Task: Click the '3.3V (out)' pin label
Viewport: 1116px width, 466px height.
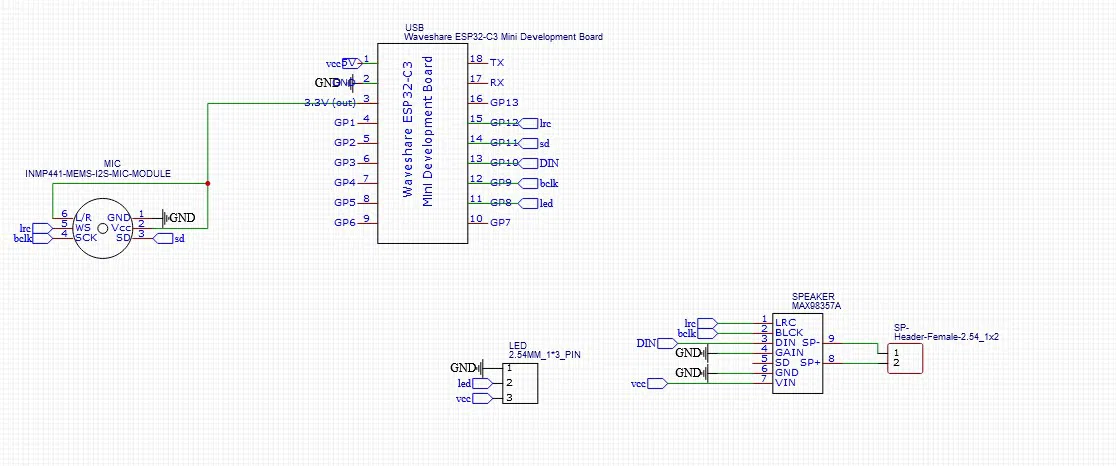Action: (x=330, y=102)
